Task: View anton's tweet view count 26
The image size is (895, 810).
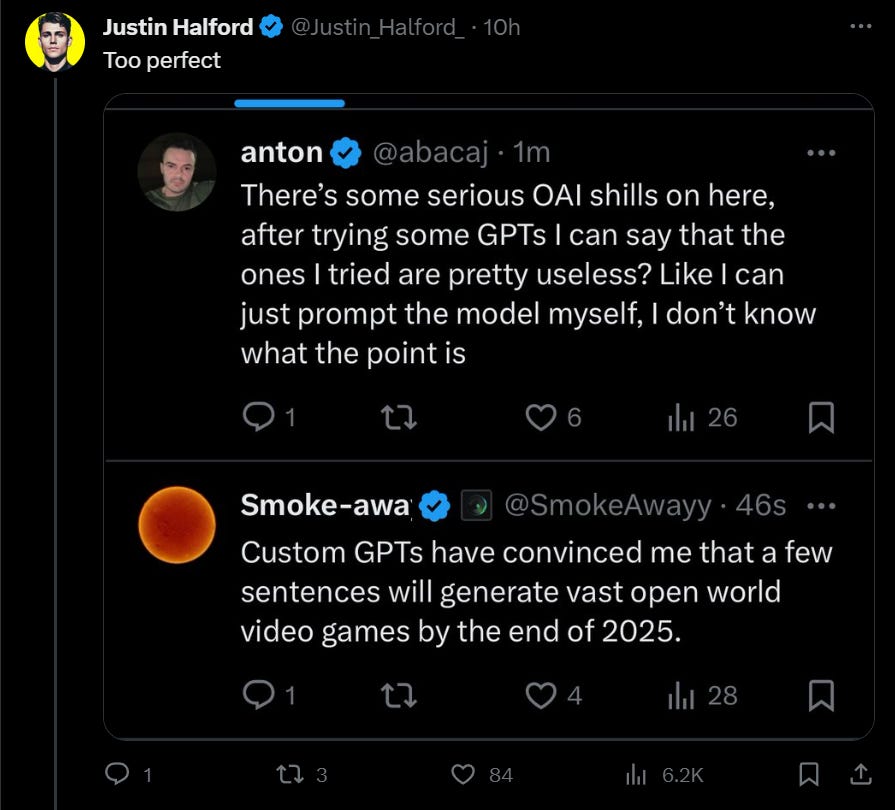Action: (703, 417)
